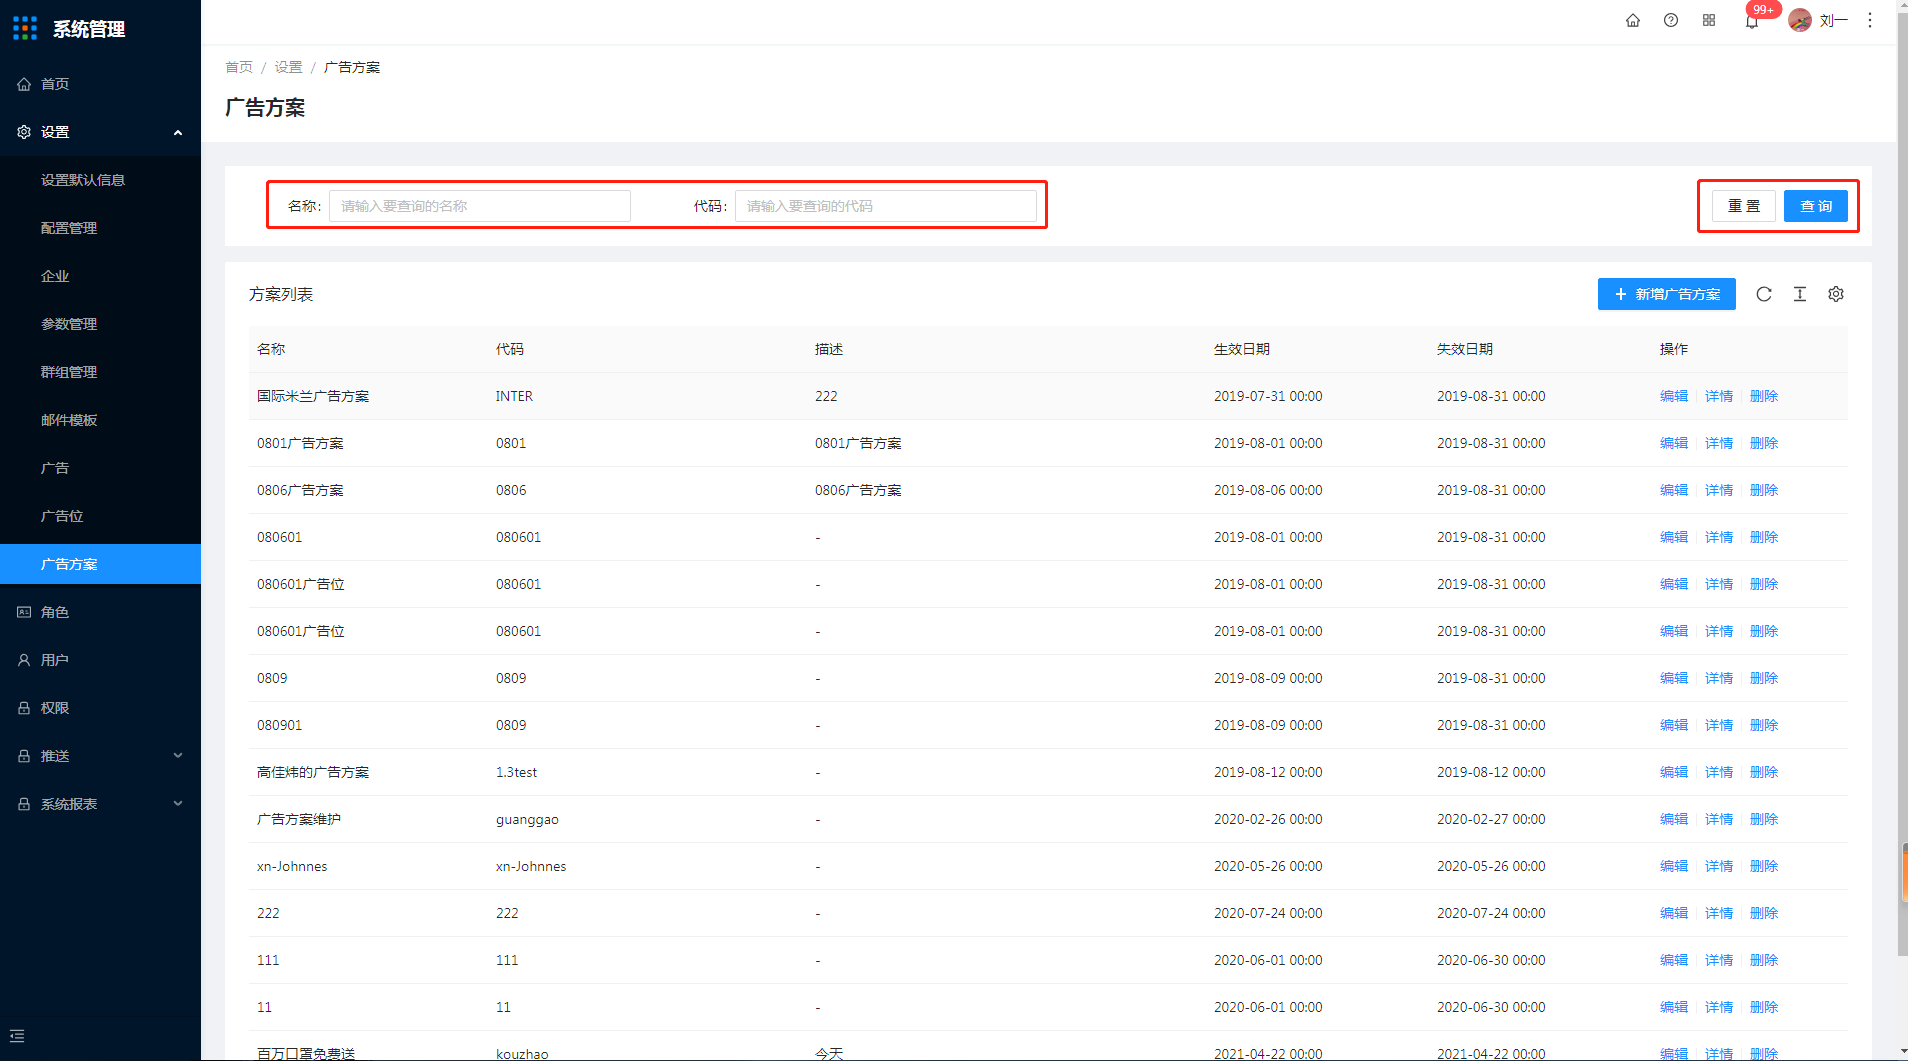The width and height of the screenshot is (1908, 1061).
Task: Collapse the 设置 sidebar section
Action: (100, 132)
